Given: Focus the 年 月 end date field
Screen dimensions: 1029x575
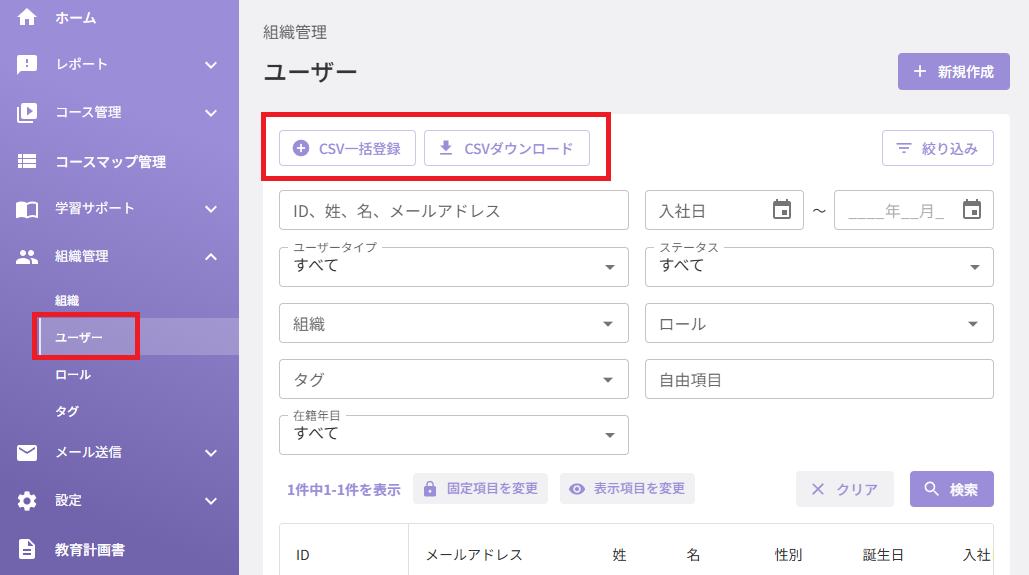Looking at the screenshot, I should click(x=914, y=210).
